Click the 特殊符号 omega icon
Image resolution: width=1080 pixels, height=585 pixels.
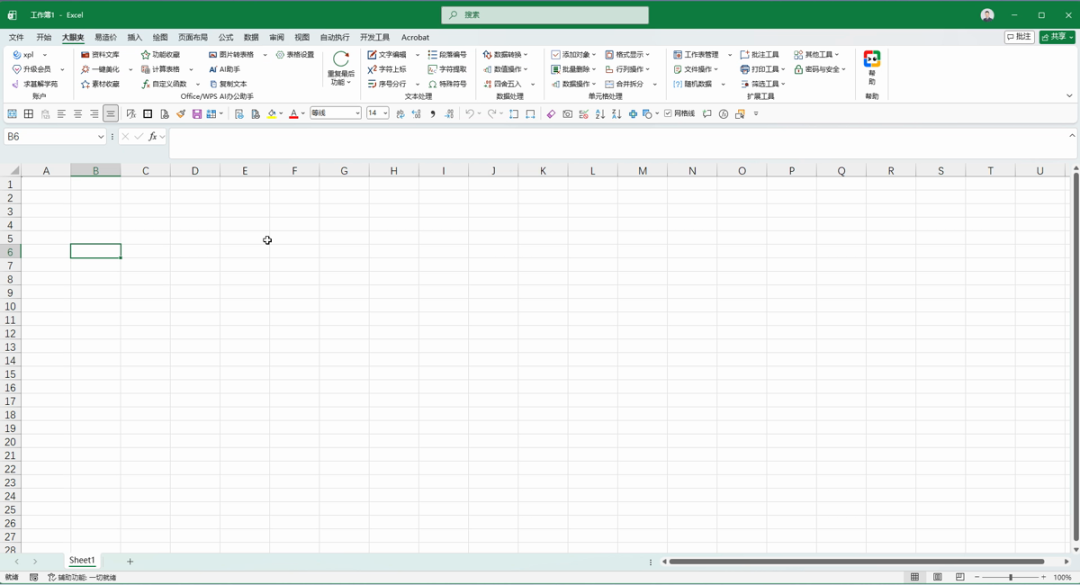pos(433,84)
